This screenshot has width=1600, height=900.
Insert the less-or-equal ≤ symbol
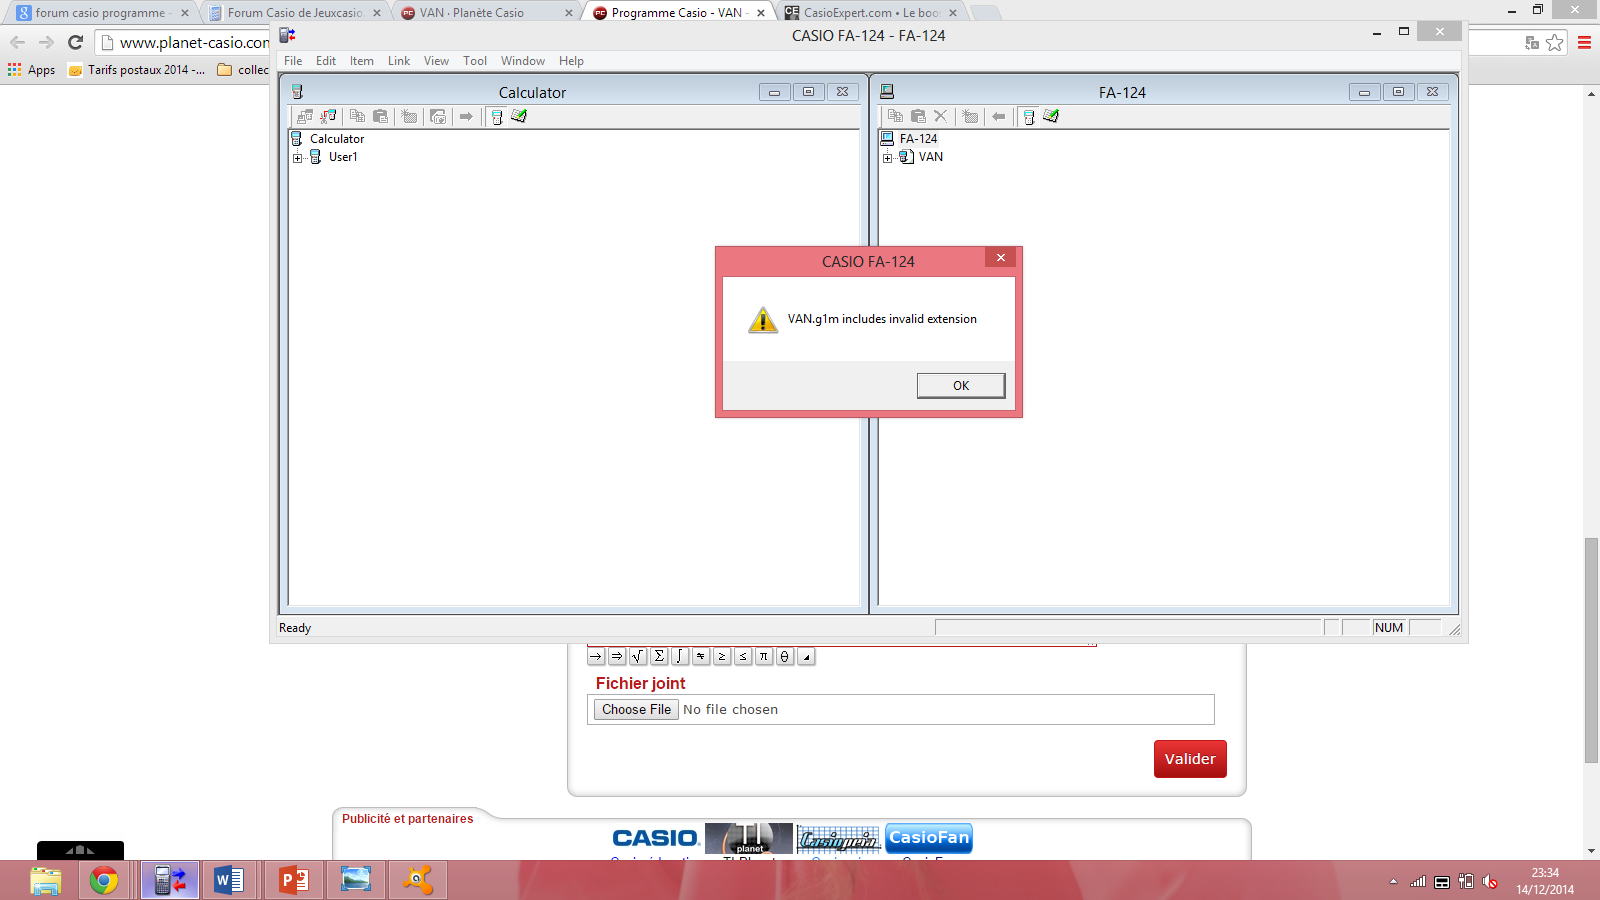743,656
